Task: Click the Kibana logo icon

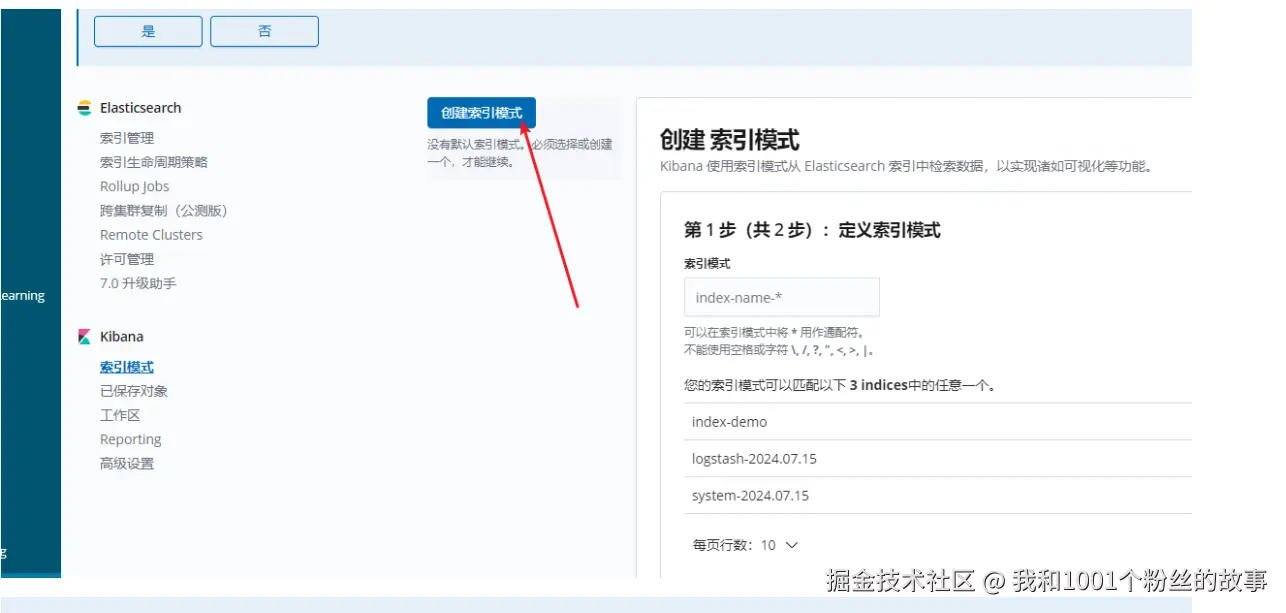Action: 85,337
